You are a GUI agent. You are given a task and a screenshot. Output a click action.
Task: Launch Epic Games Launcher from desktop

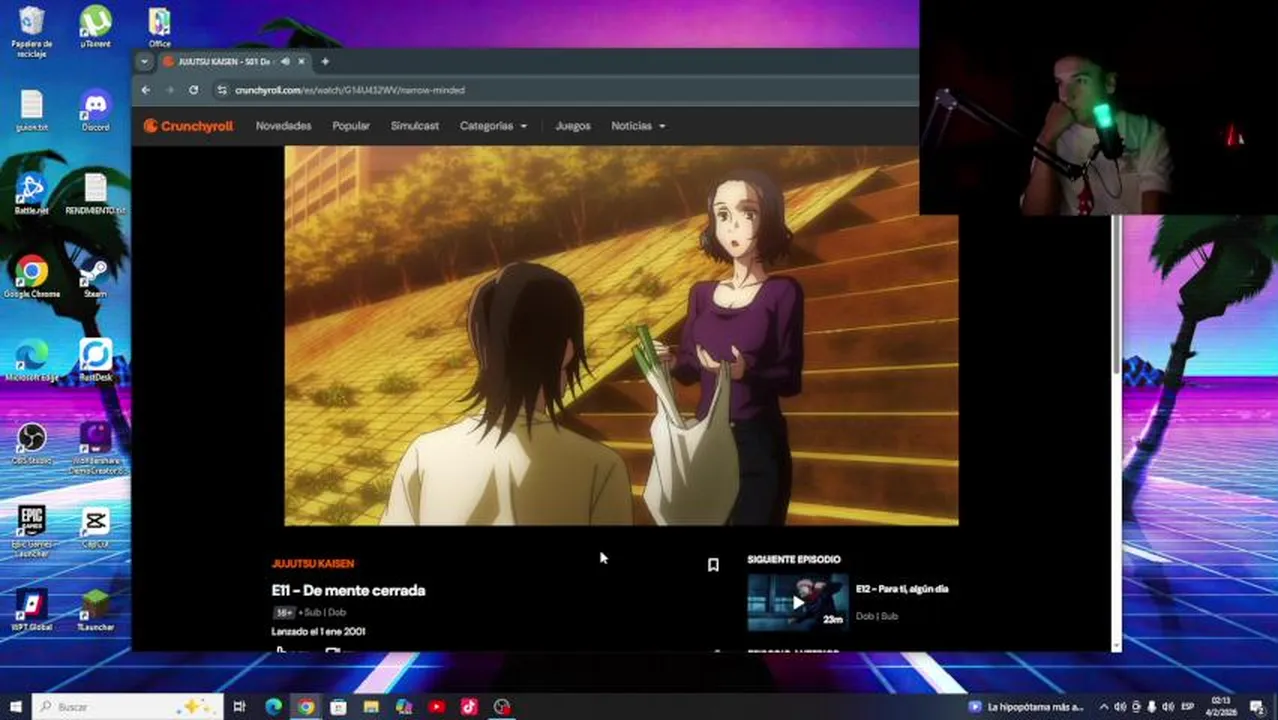point(32,531)
